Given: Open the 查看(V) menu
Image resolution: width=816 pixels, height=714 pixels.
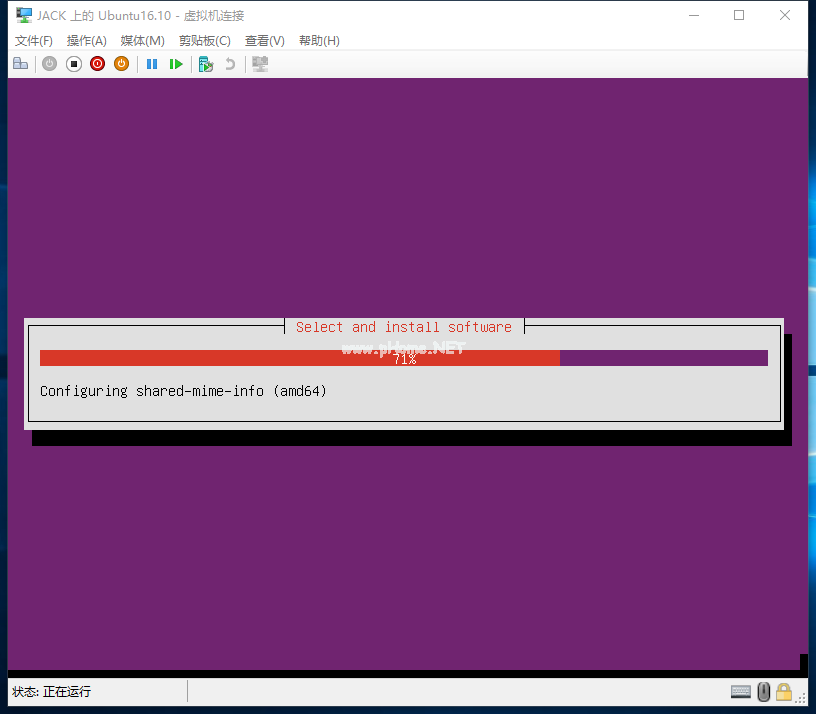Looking at the screenshot, I should 265,41.
